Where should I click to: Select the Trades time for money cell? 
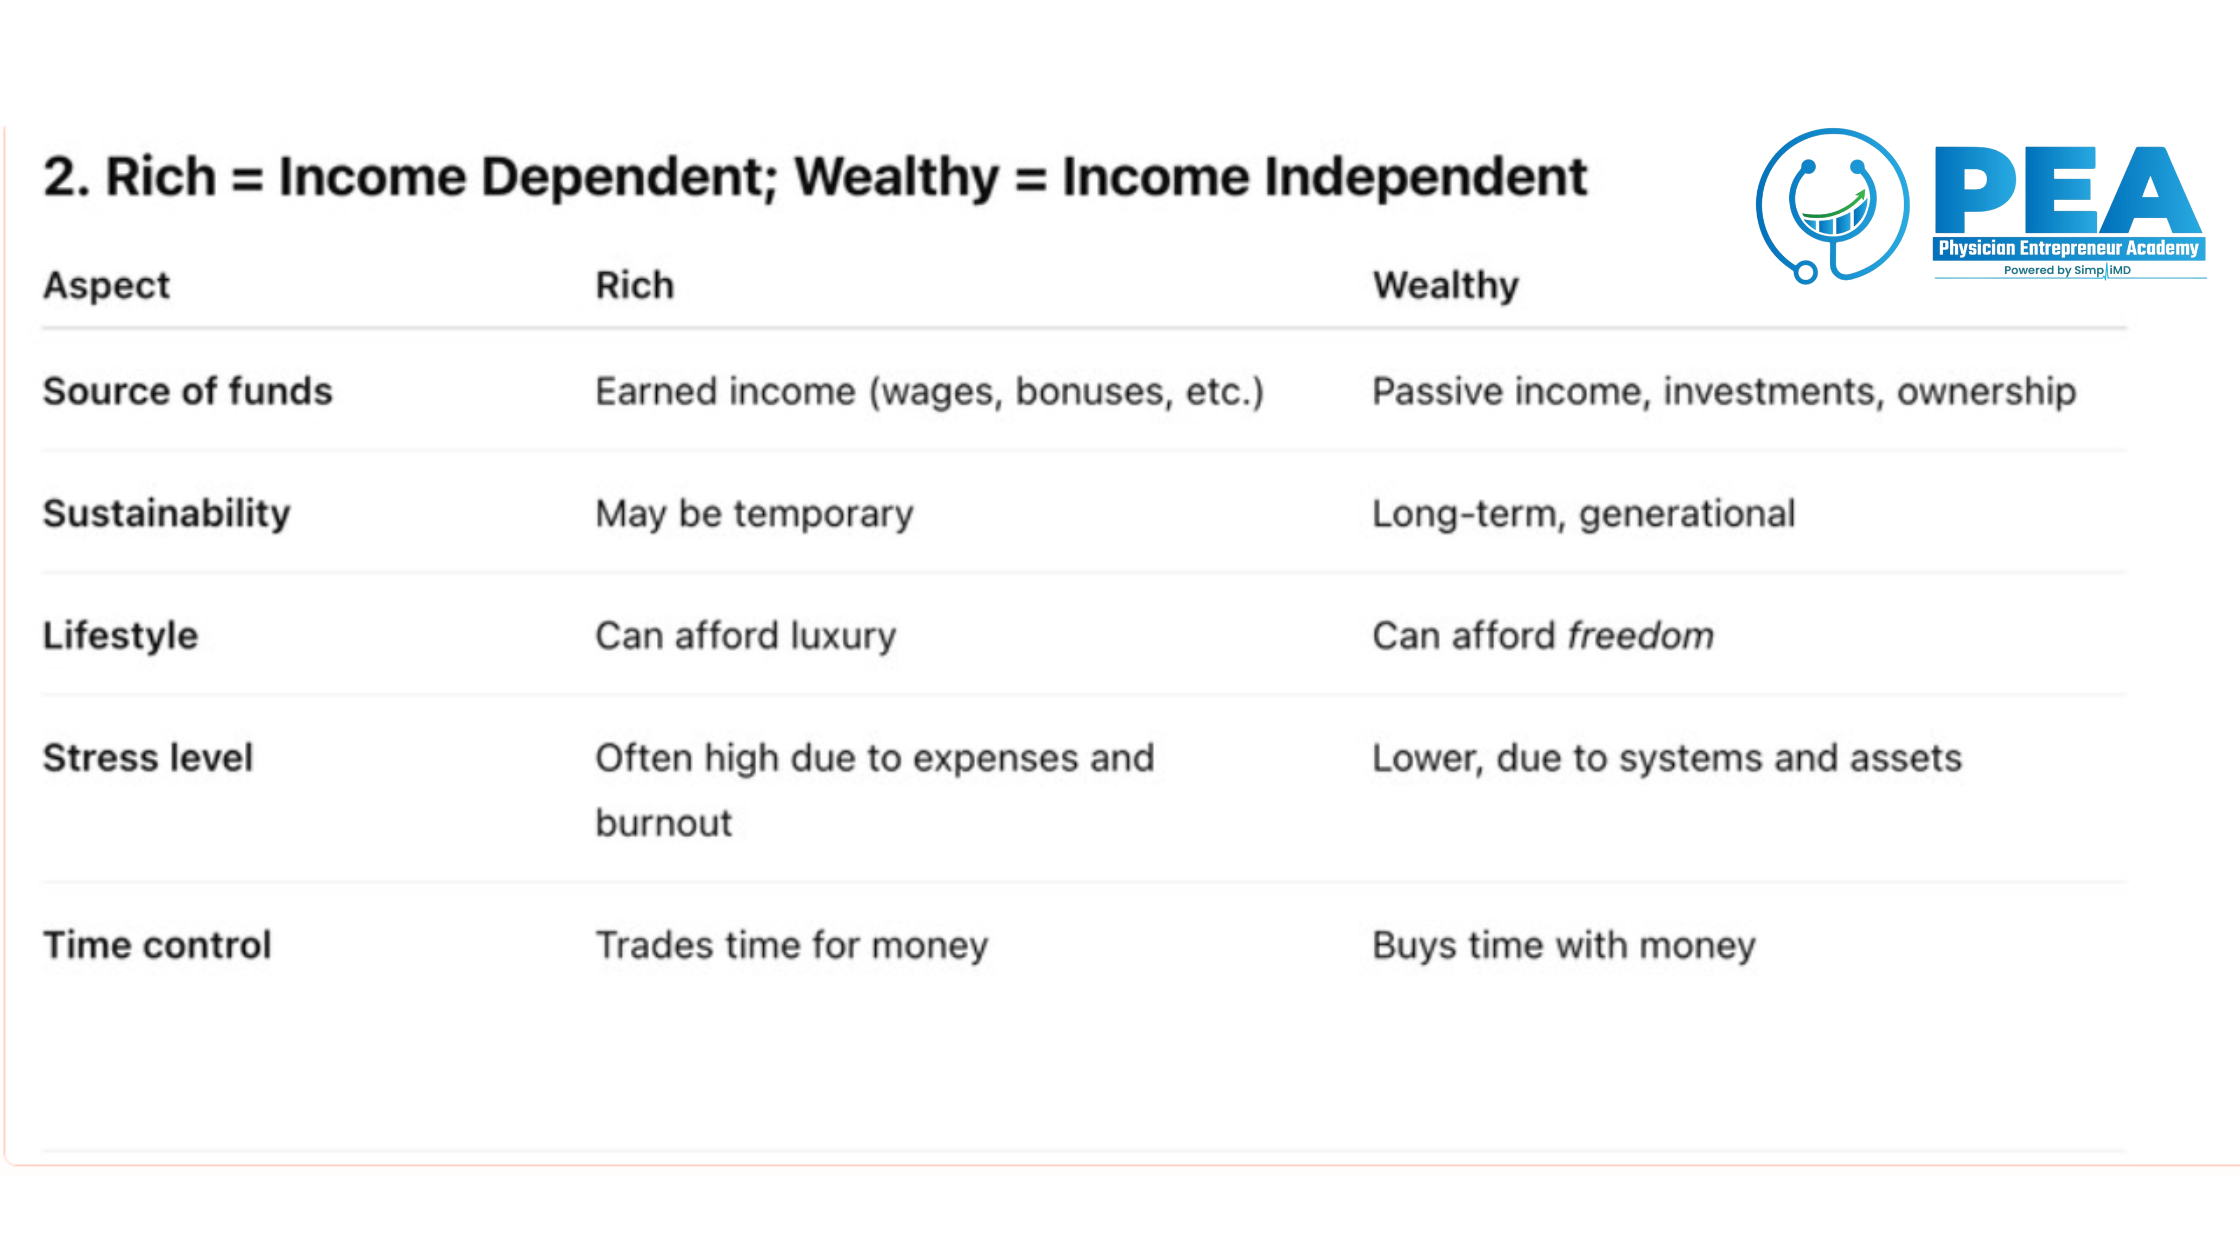coord(791,945)
